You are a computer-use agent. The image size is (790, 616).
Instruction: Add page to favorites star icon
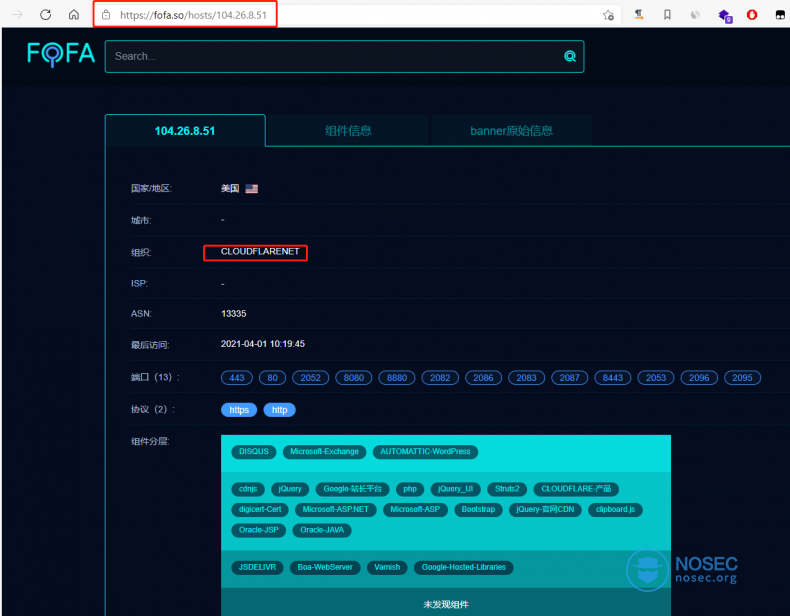[609, 15]
